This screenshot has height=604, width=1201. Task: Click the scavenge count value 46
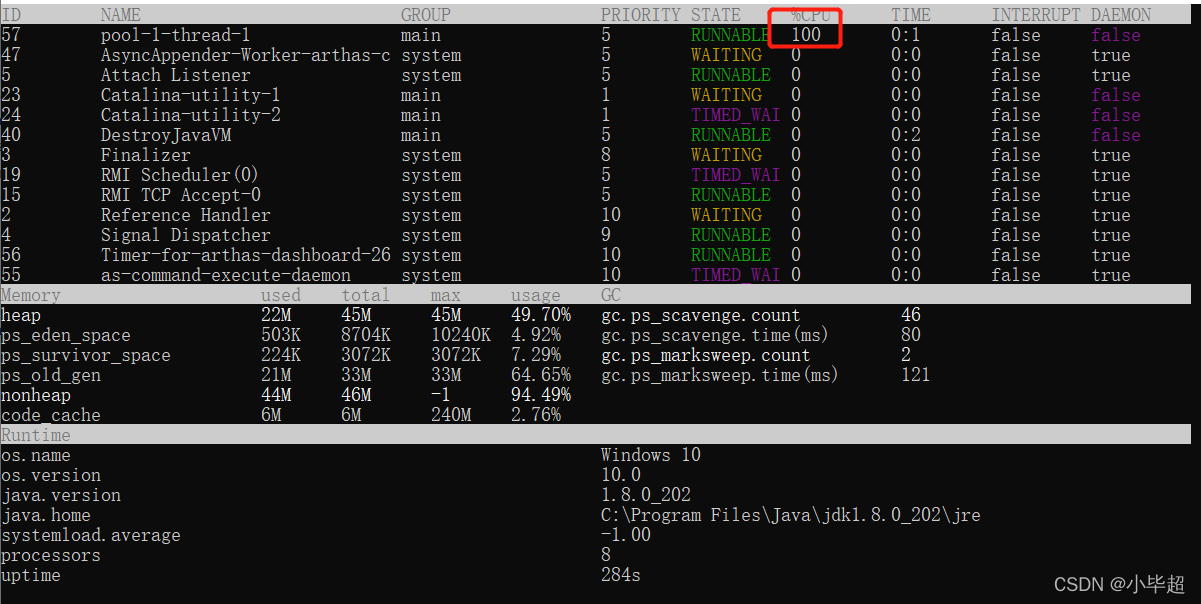click(911, 315)
